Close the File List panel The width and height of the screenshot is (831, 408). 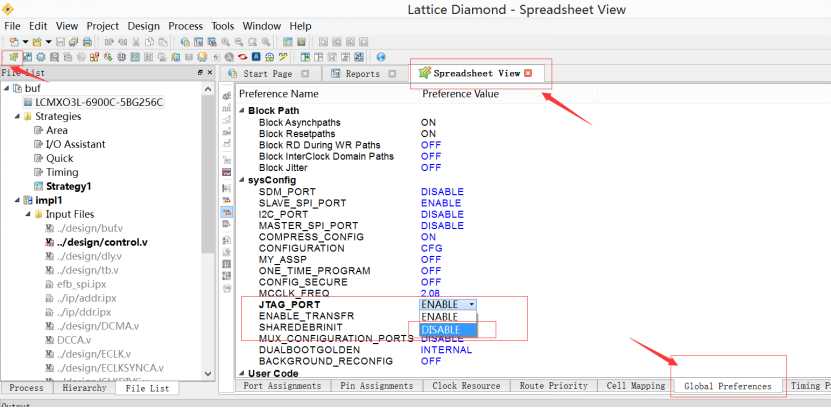click(x=210, y=73)
